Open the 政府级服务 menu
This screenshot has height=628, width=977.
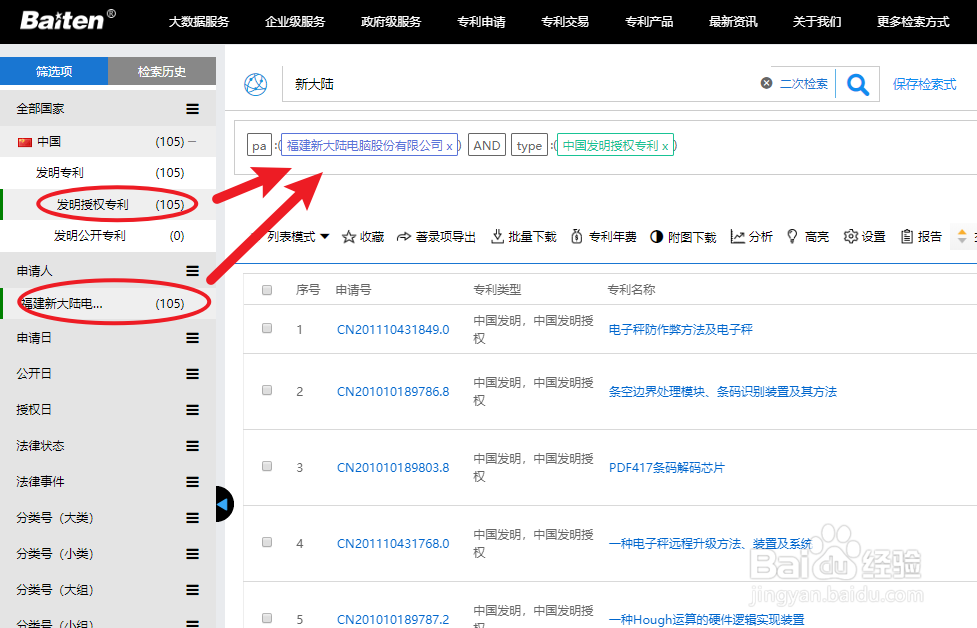(391, 22)
